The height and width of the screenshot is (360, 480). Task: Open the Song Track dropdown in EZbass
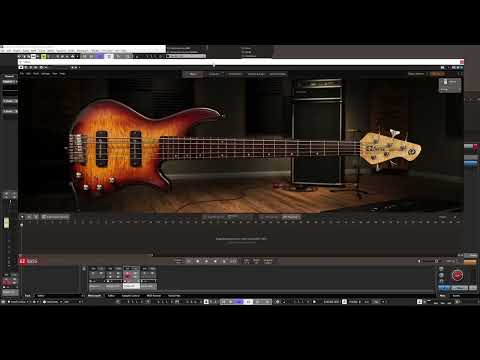55,217
